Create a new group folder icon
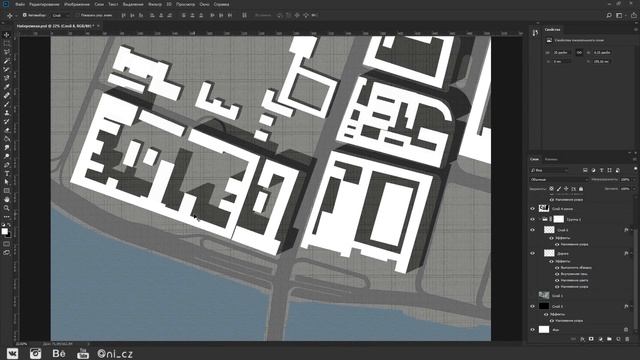Screen dimensions: 640x360 (x=609, y=339)
